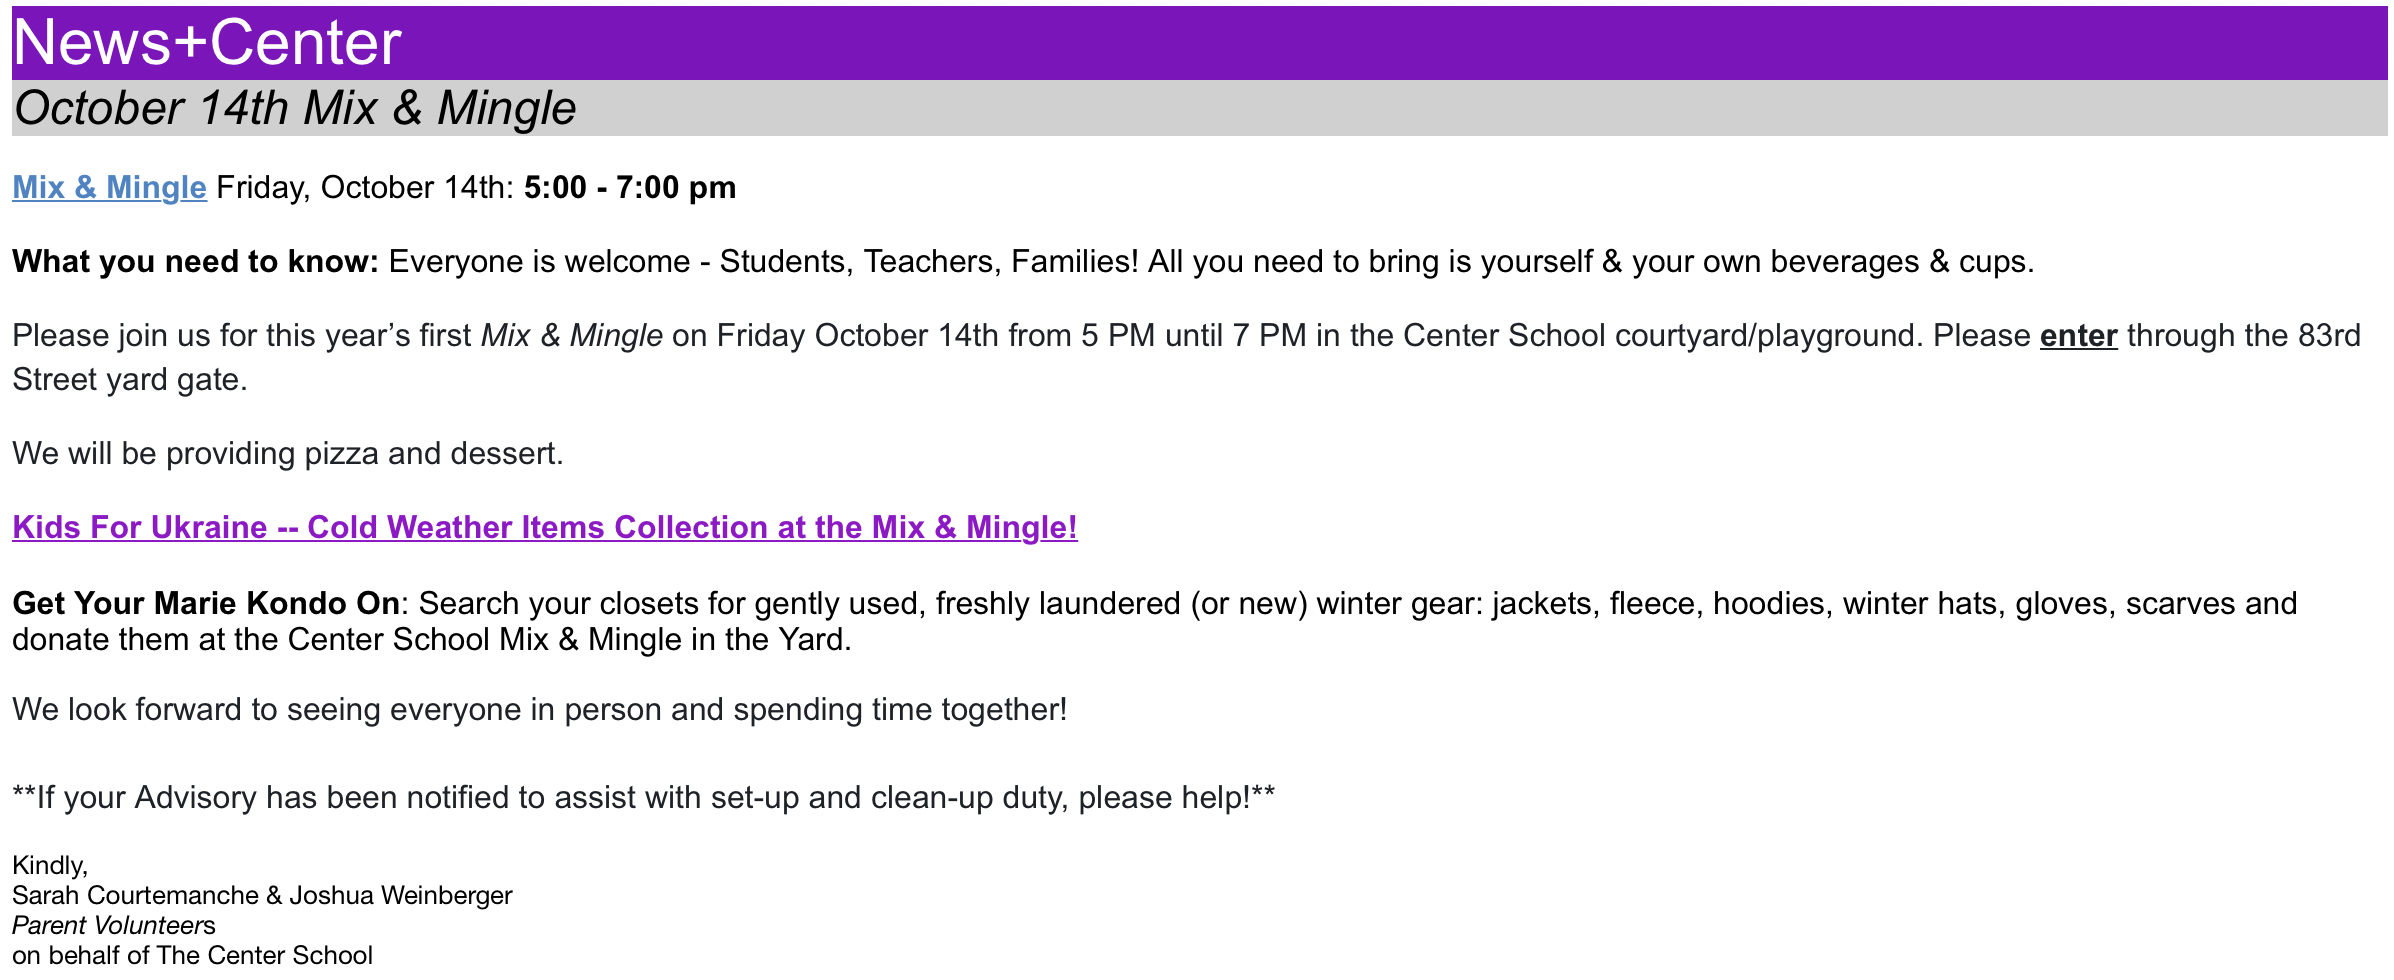Click 'on behalf of The Center School' line

pyautogui.click(x=192, y=955)
